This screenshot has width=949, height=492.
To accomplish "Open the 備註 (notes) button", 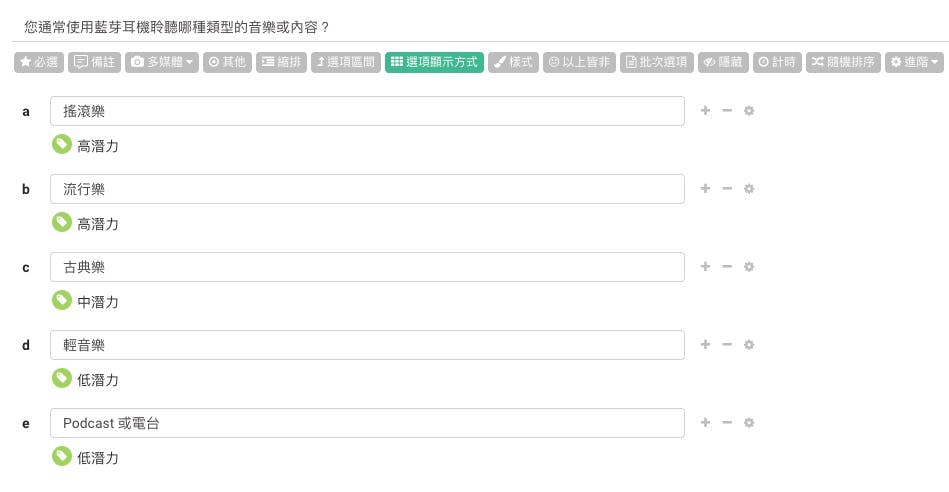I will point(95,62).
